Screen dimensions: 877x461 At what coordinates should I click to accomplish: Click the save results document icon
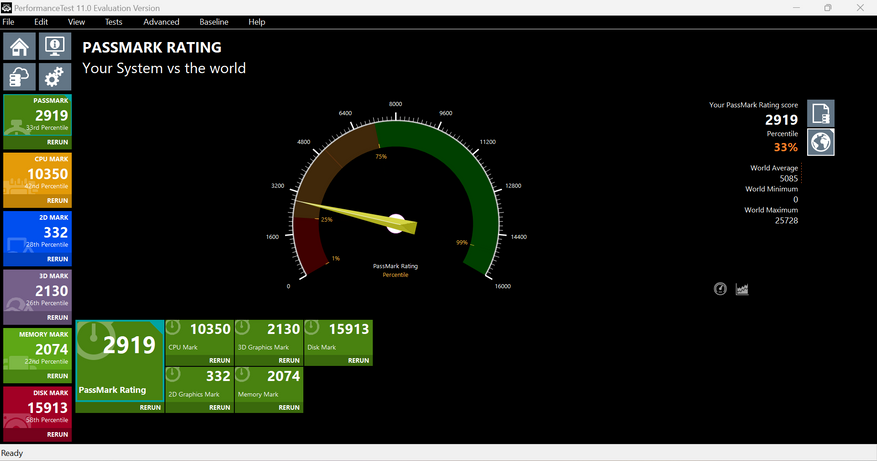821,113
